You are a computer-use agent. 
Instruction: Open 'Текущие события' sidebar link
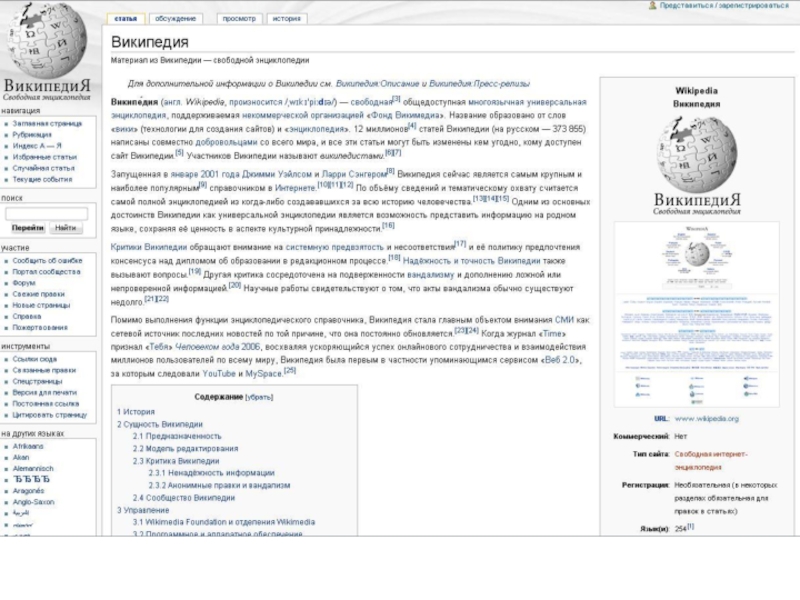coord(42,179)
